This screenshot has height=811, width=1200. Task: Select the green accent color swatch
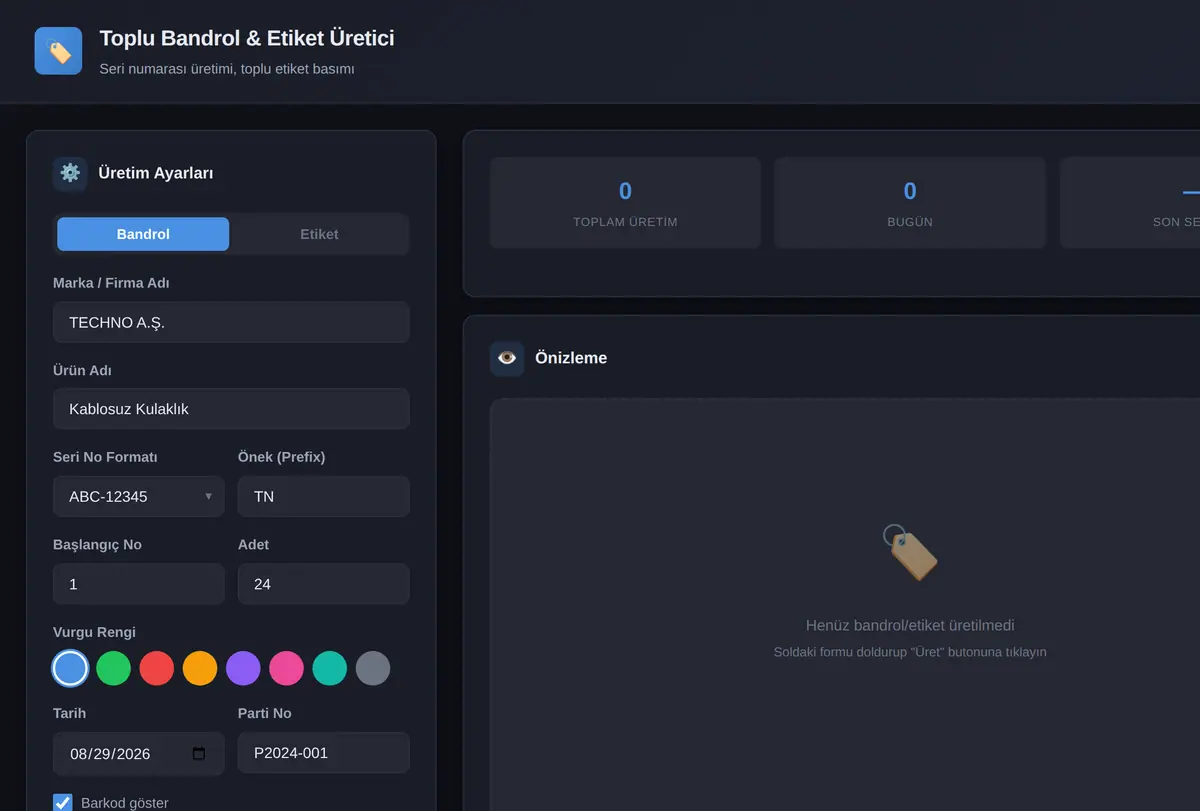click(113, 668)
